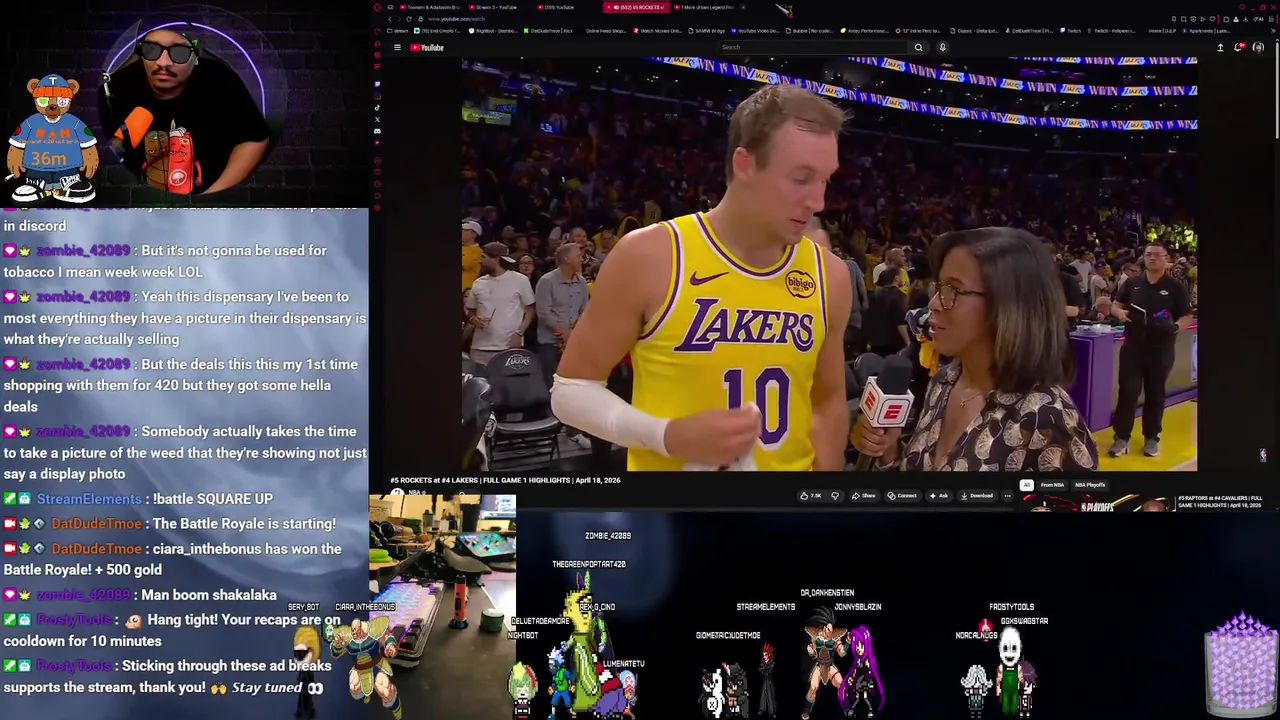The width and height of the screenshot is (1280, 720).
Task: Select the active '#5 ROCKETS' browser tab
Action: click(x=636, y=7)
